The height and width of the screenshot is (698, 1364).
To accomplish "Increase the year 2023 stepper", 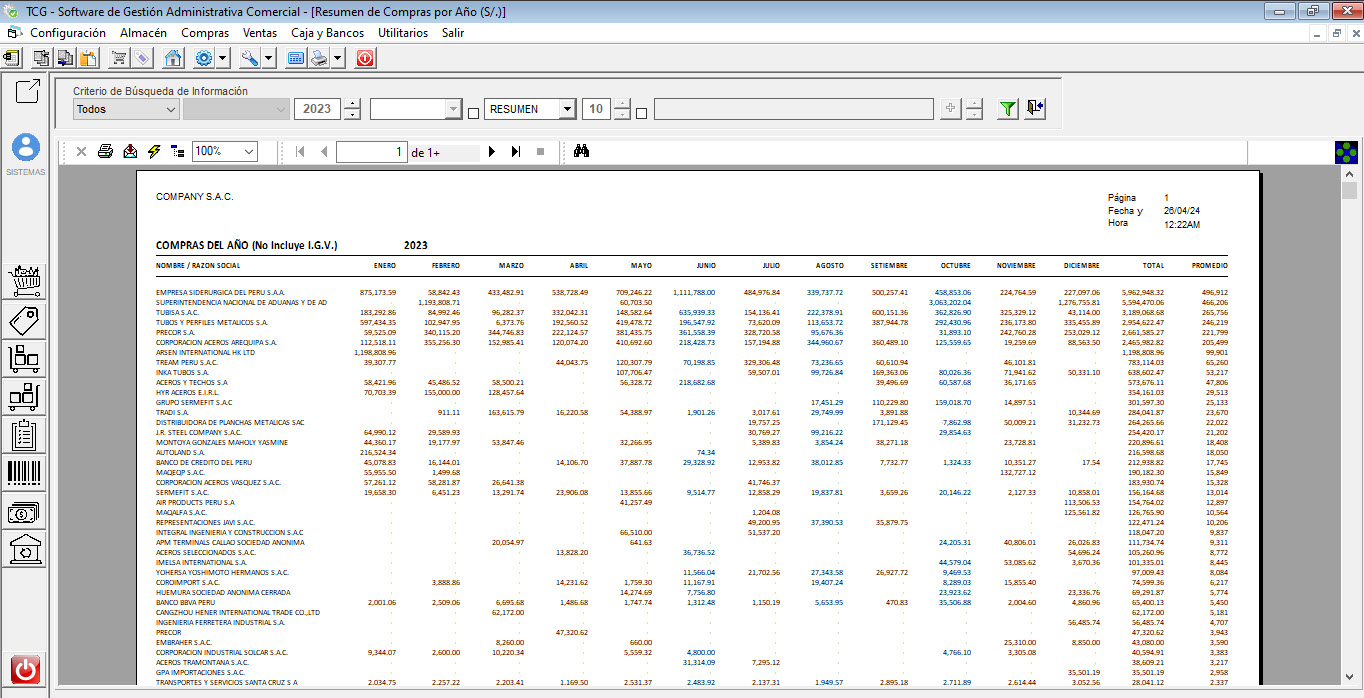I will point(351,104).
